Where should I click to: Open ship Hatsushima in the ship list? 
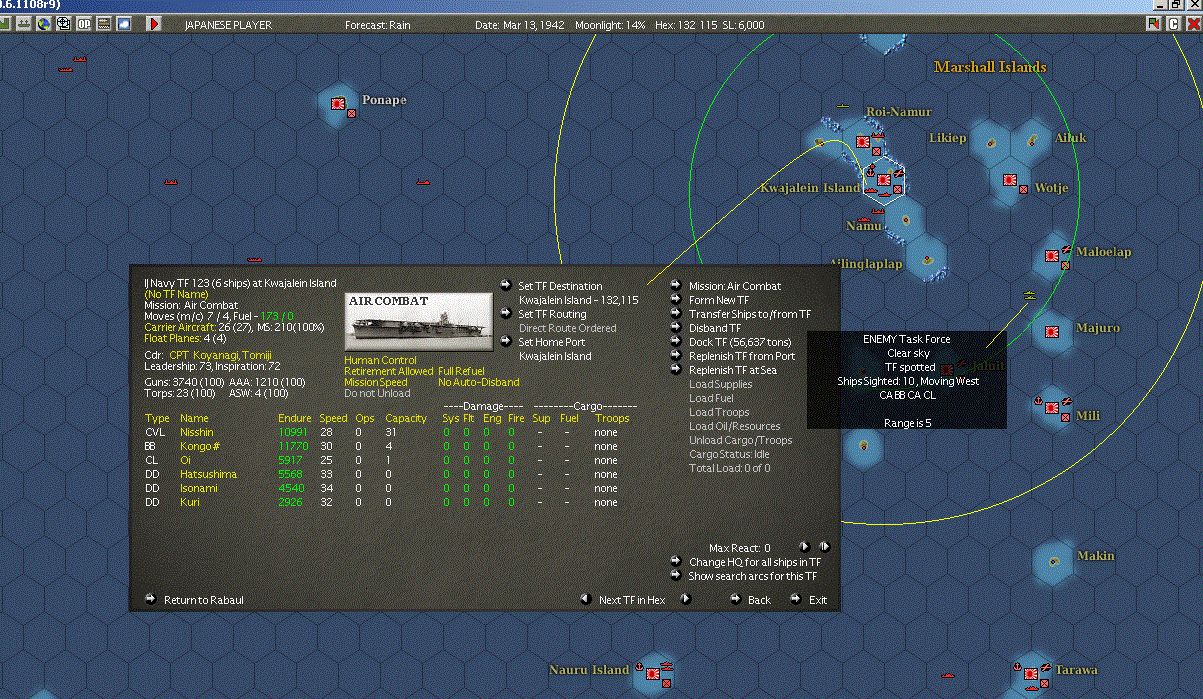[x=208, y=474]
